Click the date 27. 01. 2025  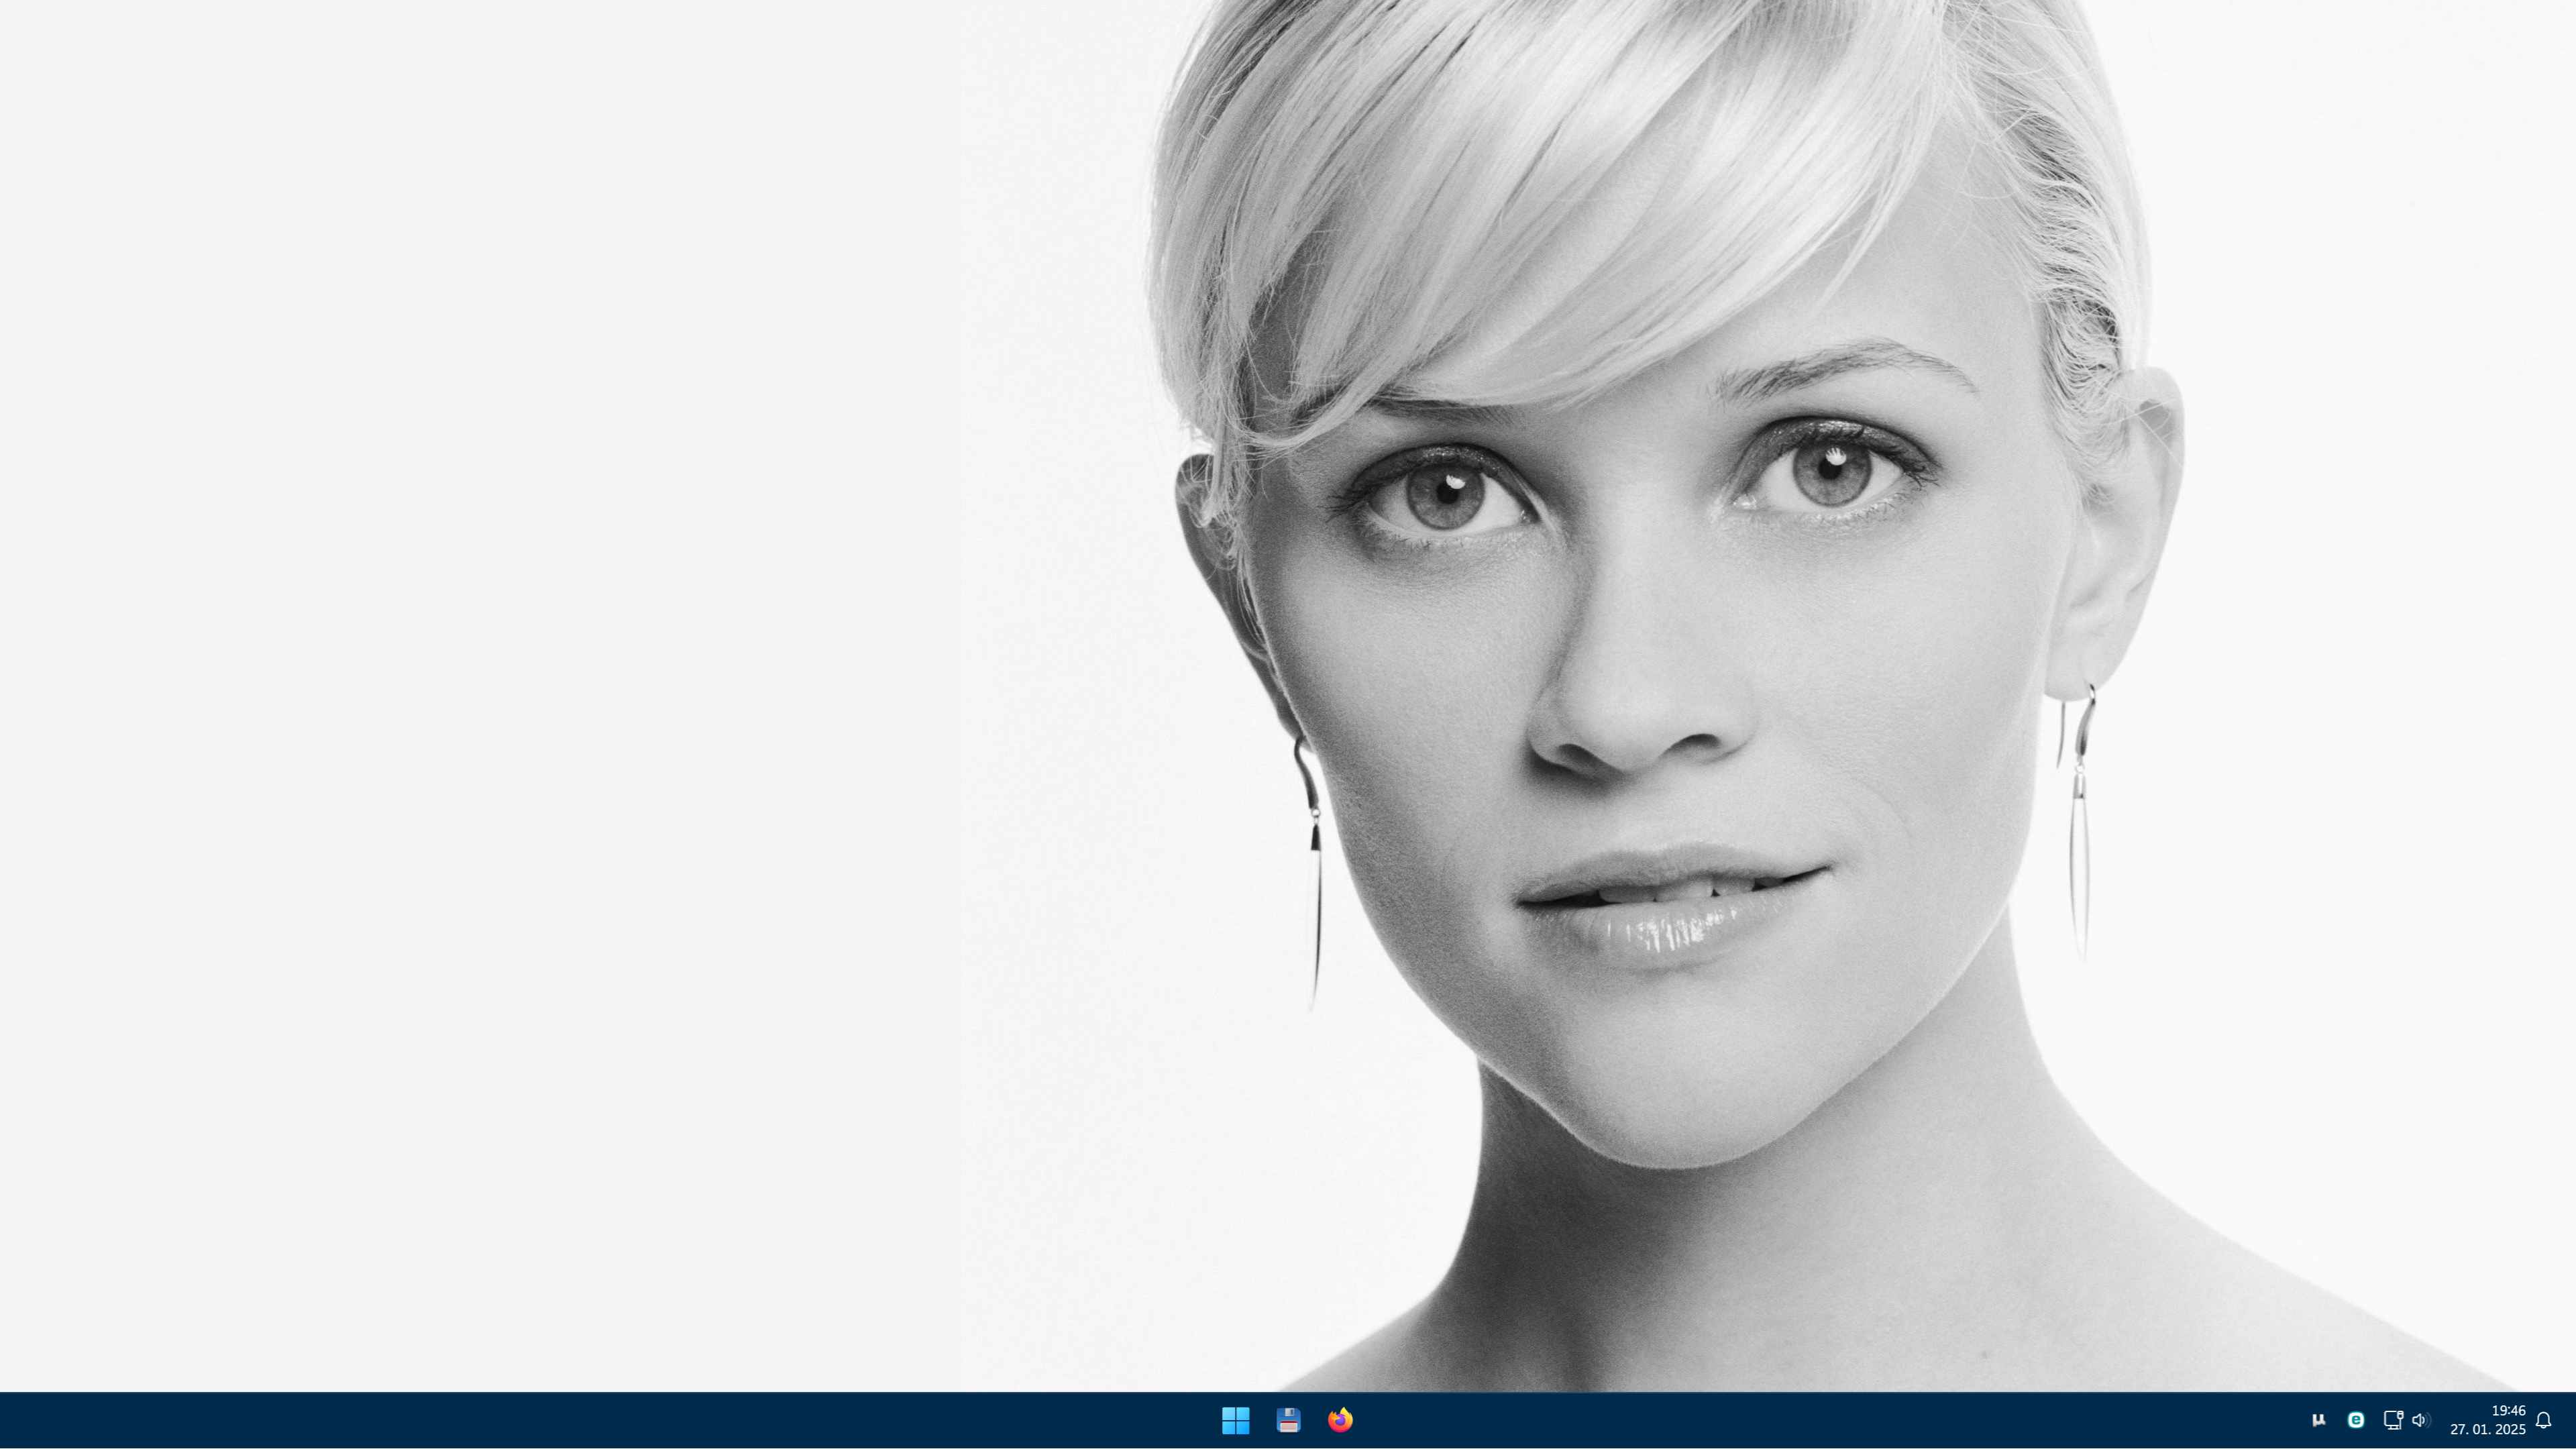tap(2487, 1430)
